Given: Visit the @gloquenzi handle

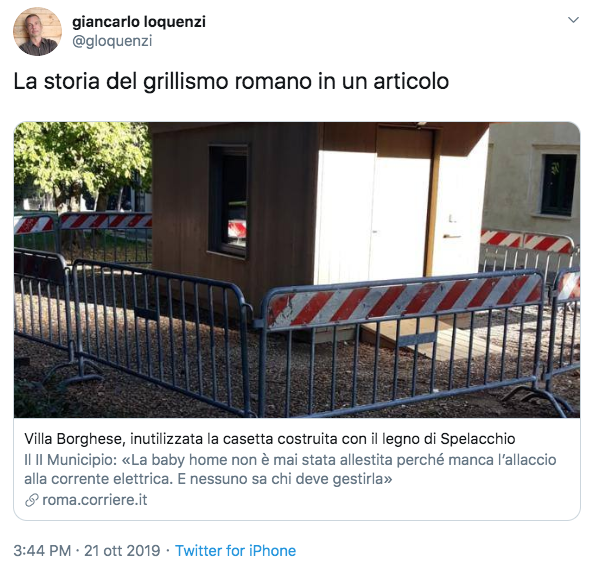Looking at the screenshot, I should click(x=112, y=41).
